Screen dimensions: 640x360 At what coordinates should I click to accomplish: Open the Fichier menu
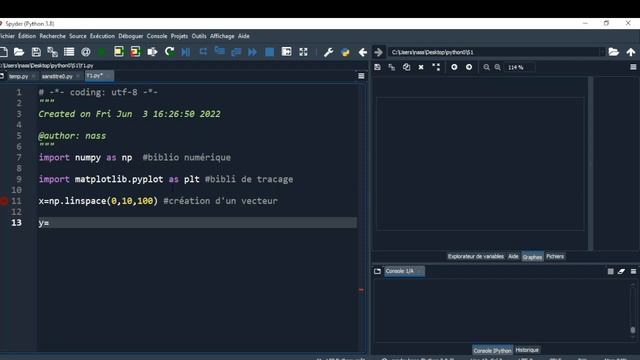[7, 36]
